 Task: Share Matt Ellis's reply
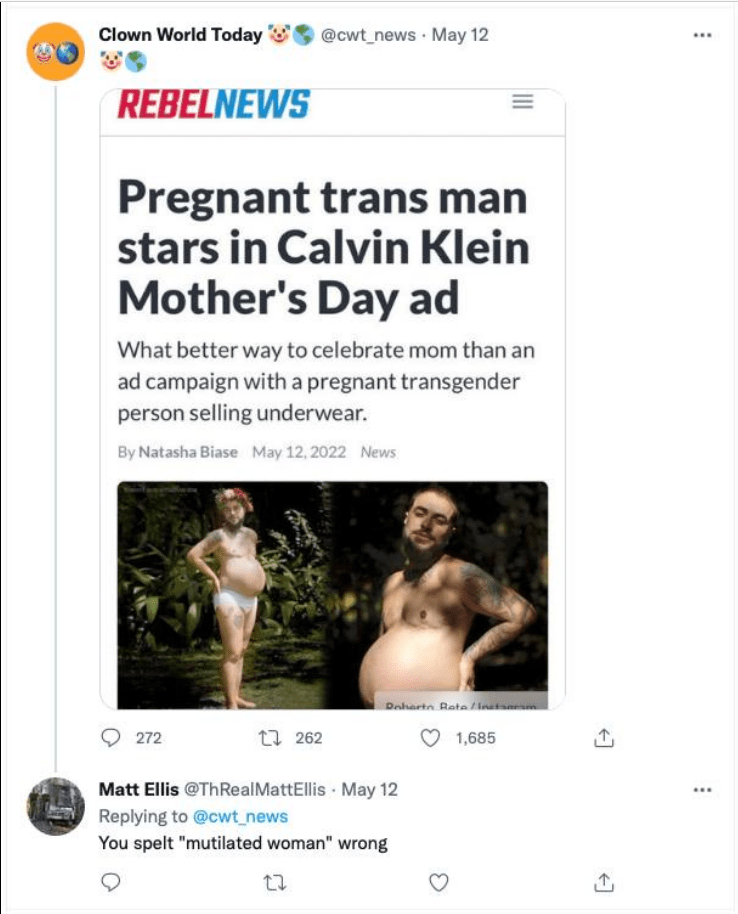(x=603, y=882)
